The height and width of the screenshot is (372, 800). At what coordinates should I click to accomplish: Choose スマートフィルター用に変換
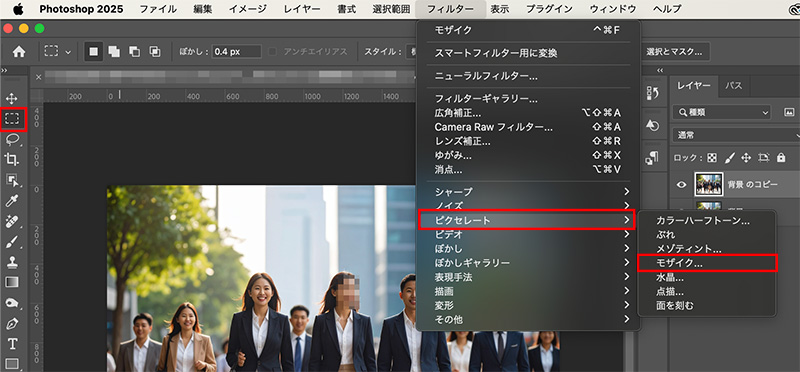click(528, 54)
